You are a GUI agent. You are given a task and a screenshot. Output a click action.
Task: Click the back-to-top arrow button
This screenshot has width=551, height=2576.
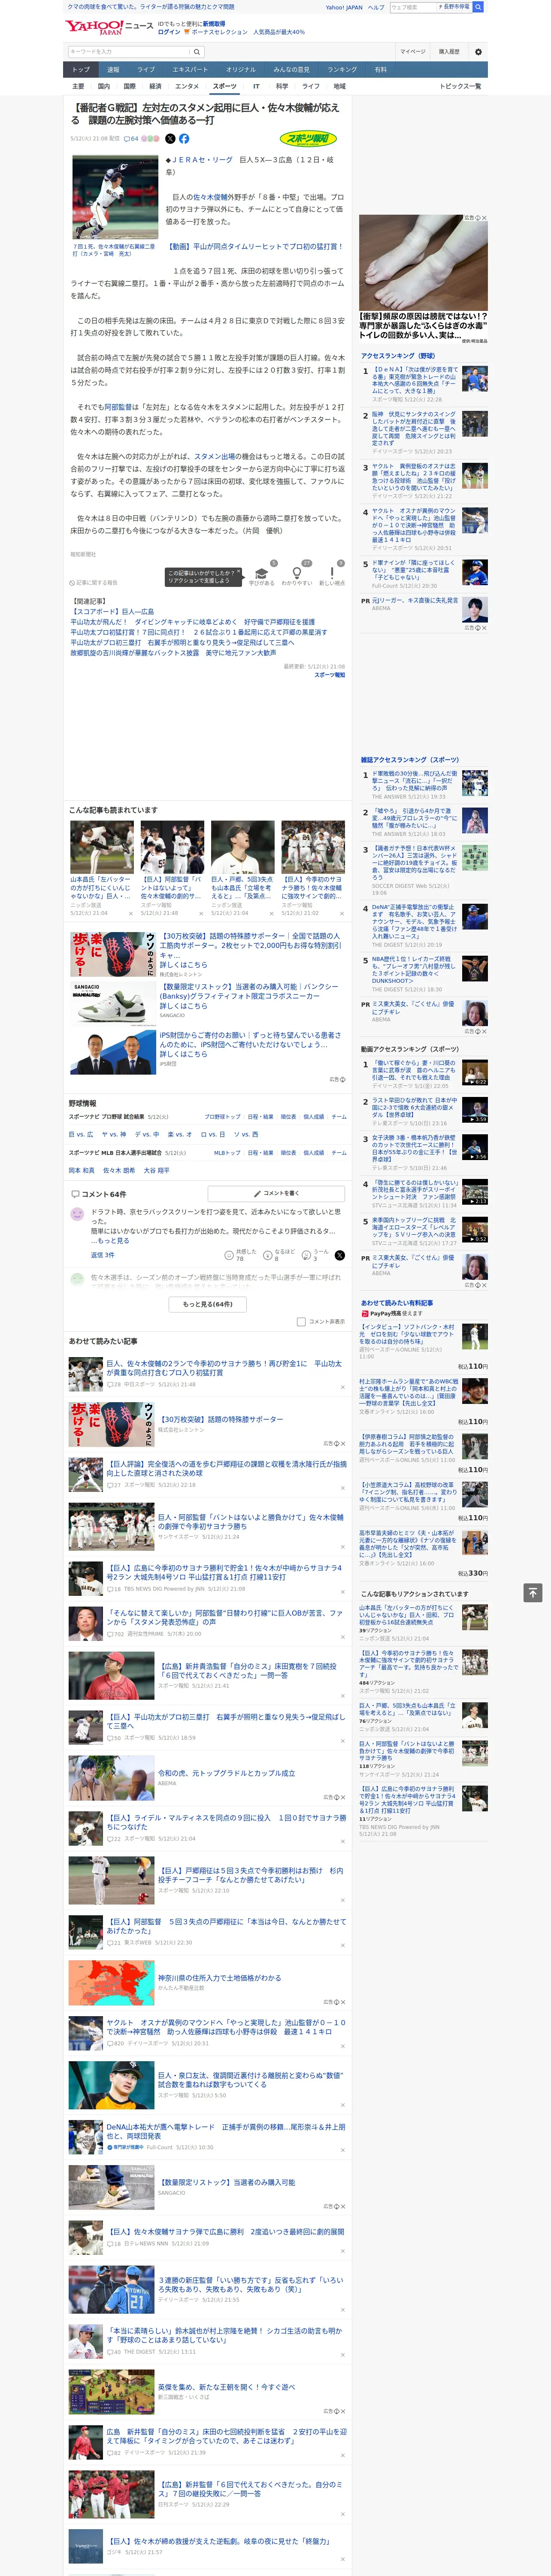click(x=534, y=1592)
